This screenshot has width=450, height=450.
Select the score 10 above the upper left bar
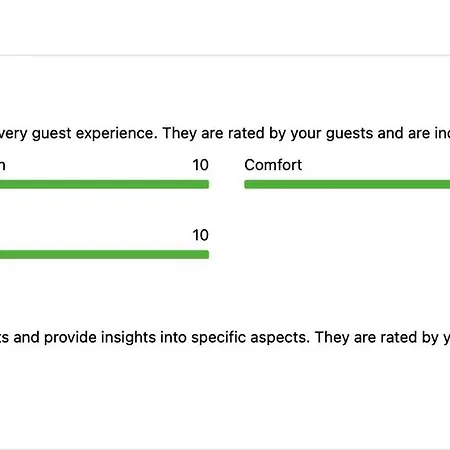(x=200, y=165)
